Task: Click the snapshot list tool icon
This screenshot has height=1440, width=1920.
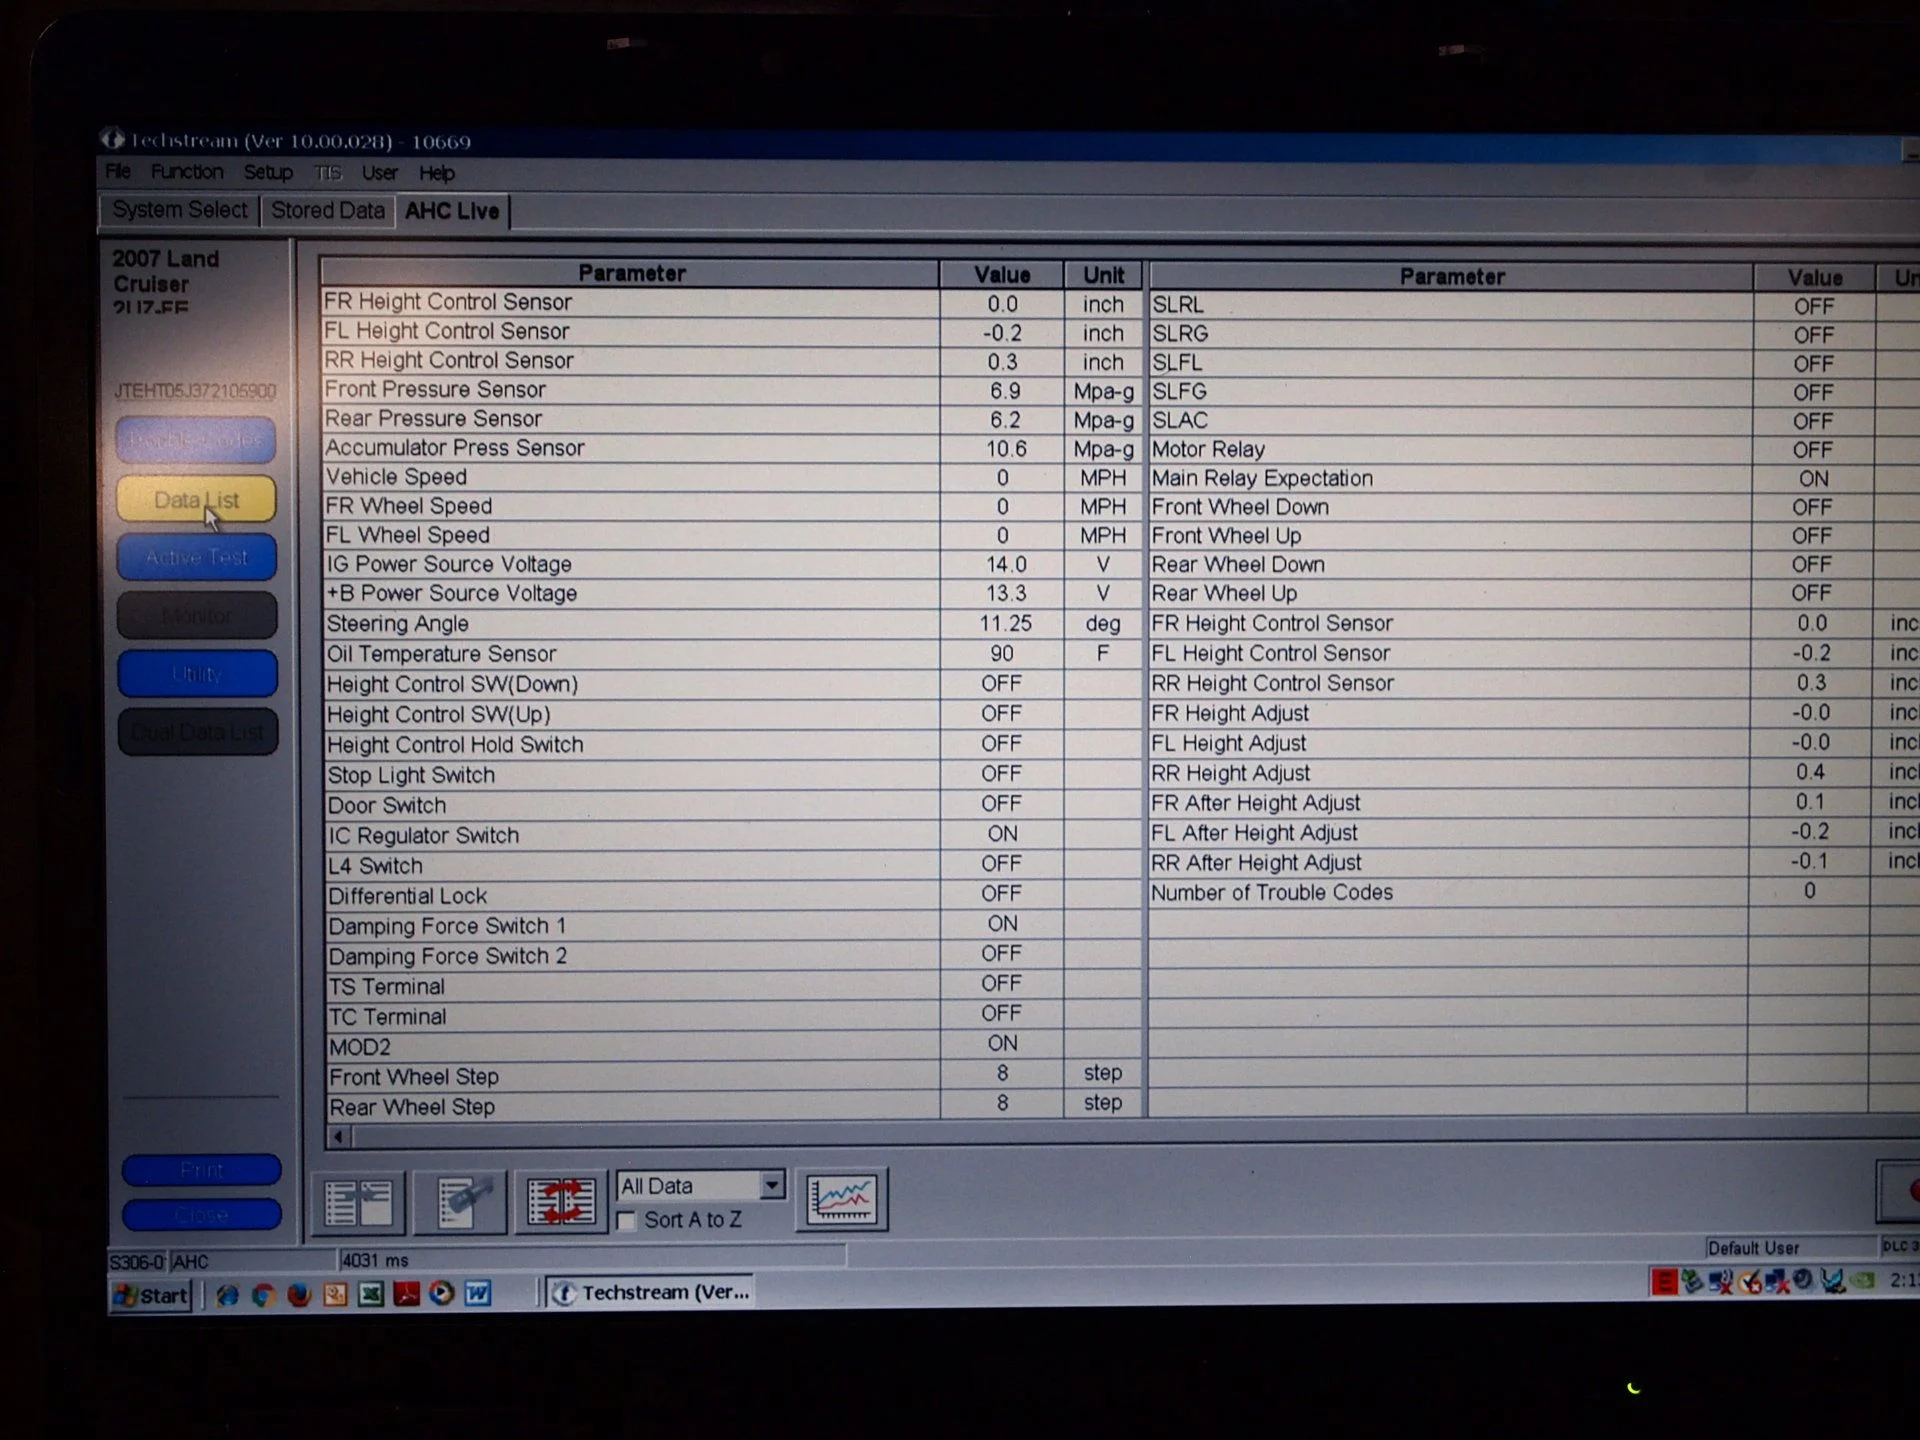Action: coord(460,1202)
